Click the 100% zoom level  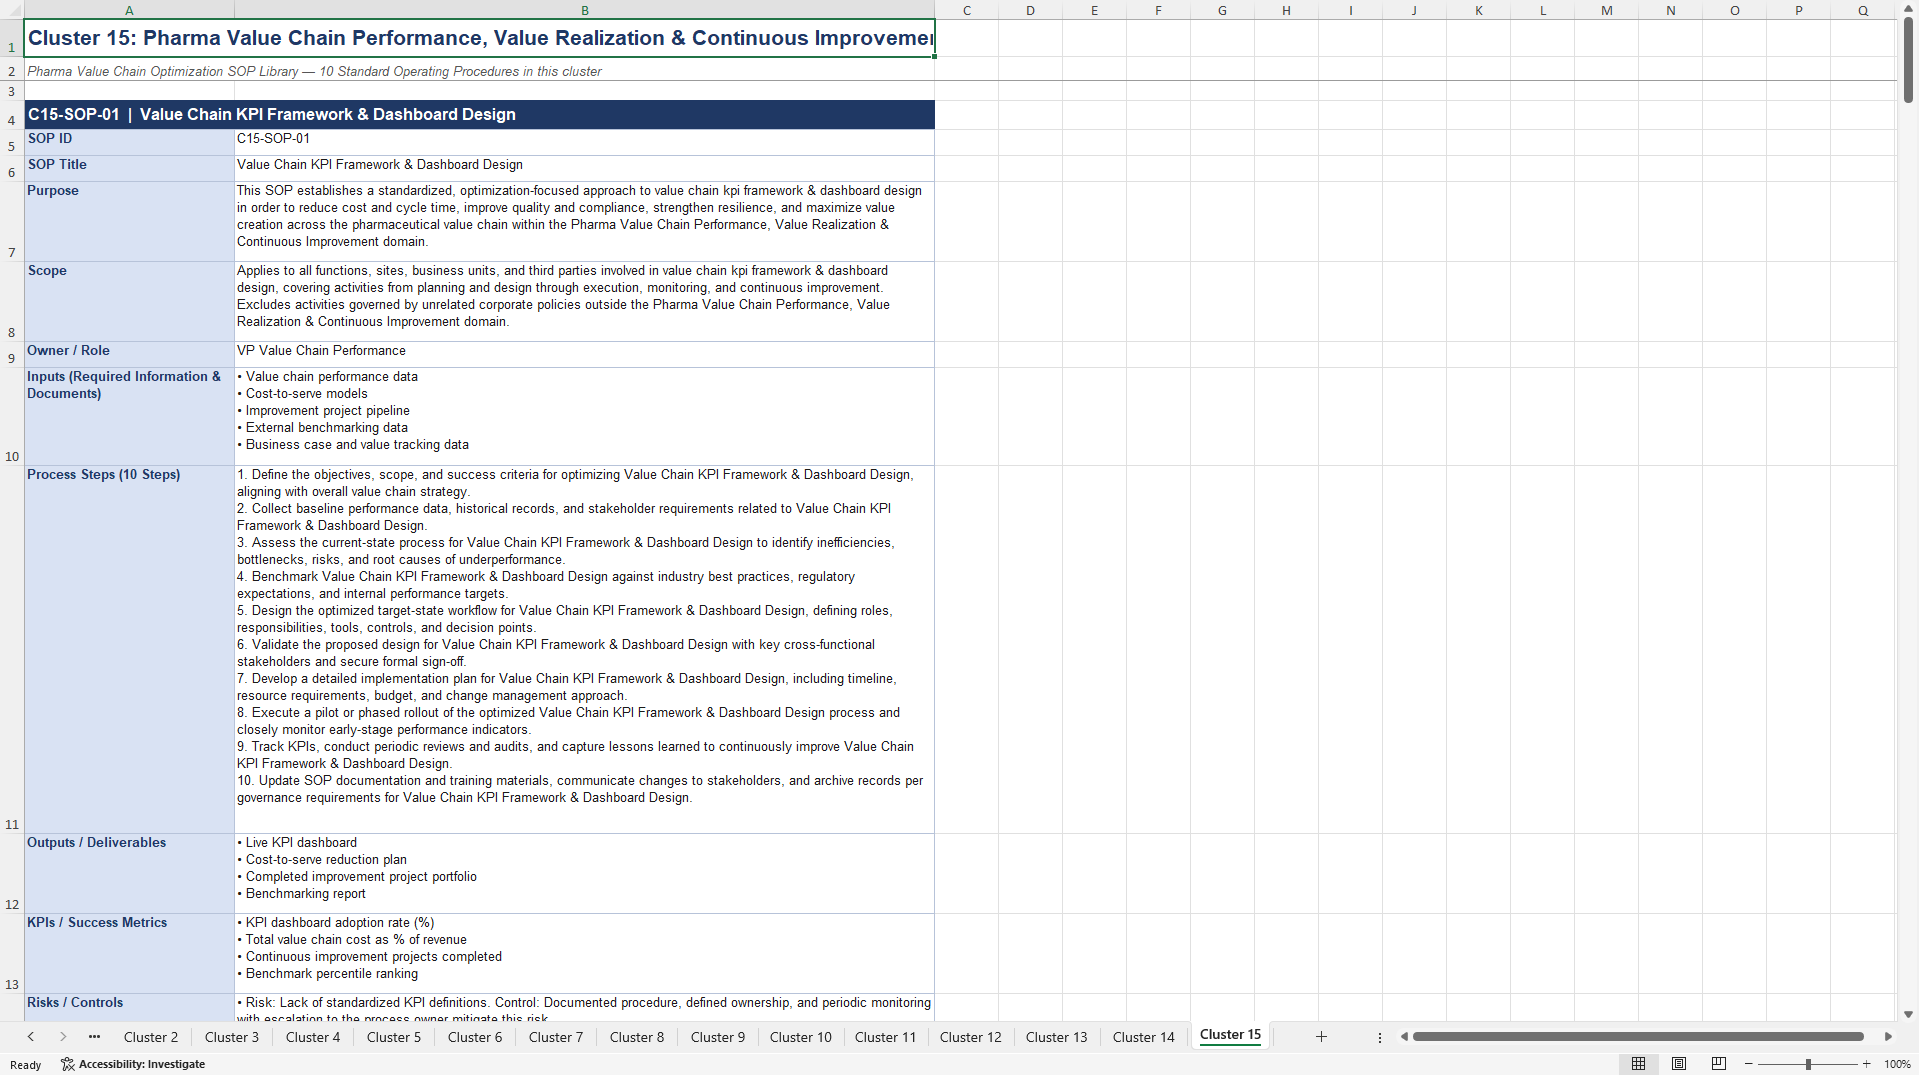coord(1897,1064)
